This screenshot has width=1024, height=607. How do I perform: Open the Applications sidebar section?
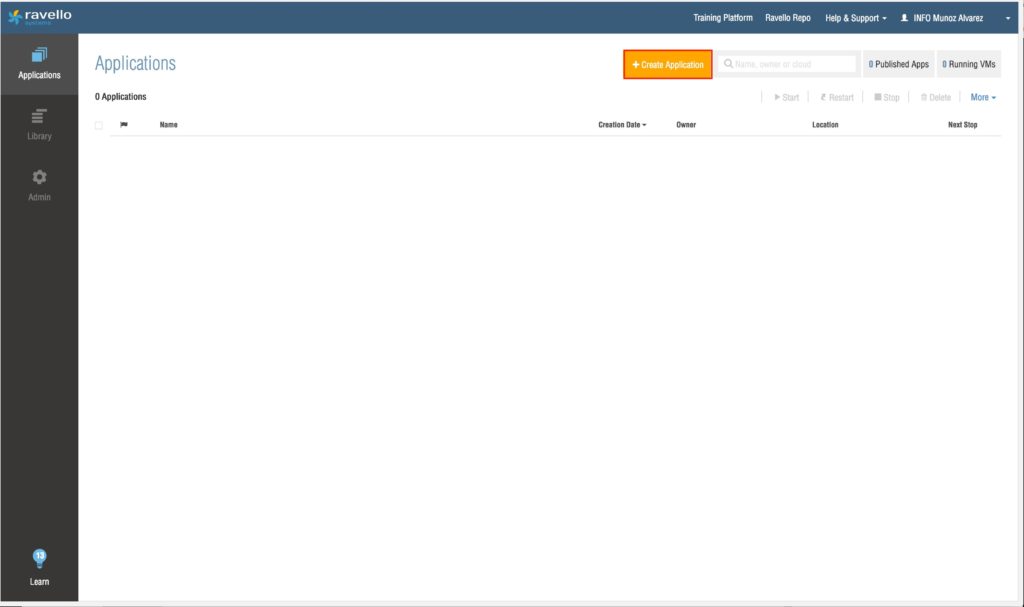point(39,64)
